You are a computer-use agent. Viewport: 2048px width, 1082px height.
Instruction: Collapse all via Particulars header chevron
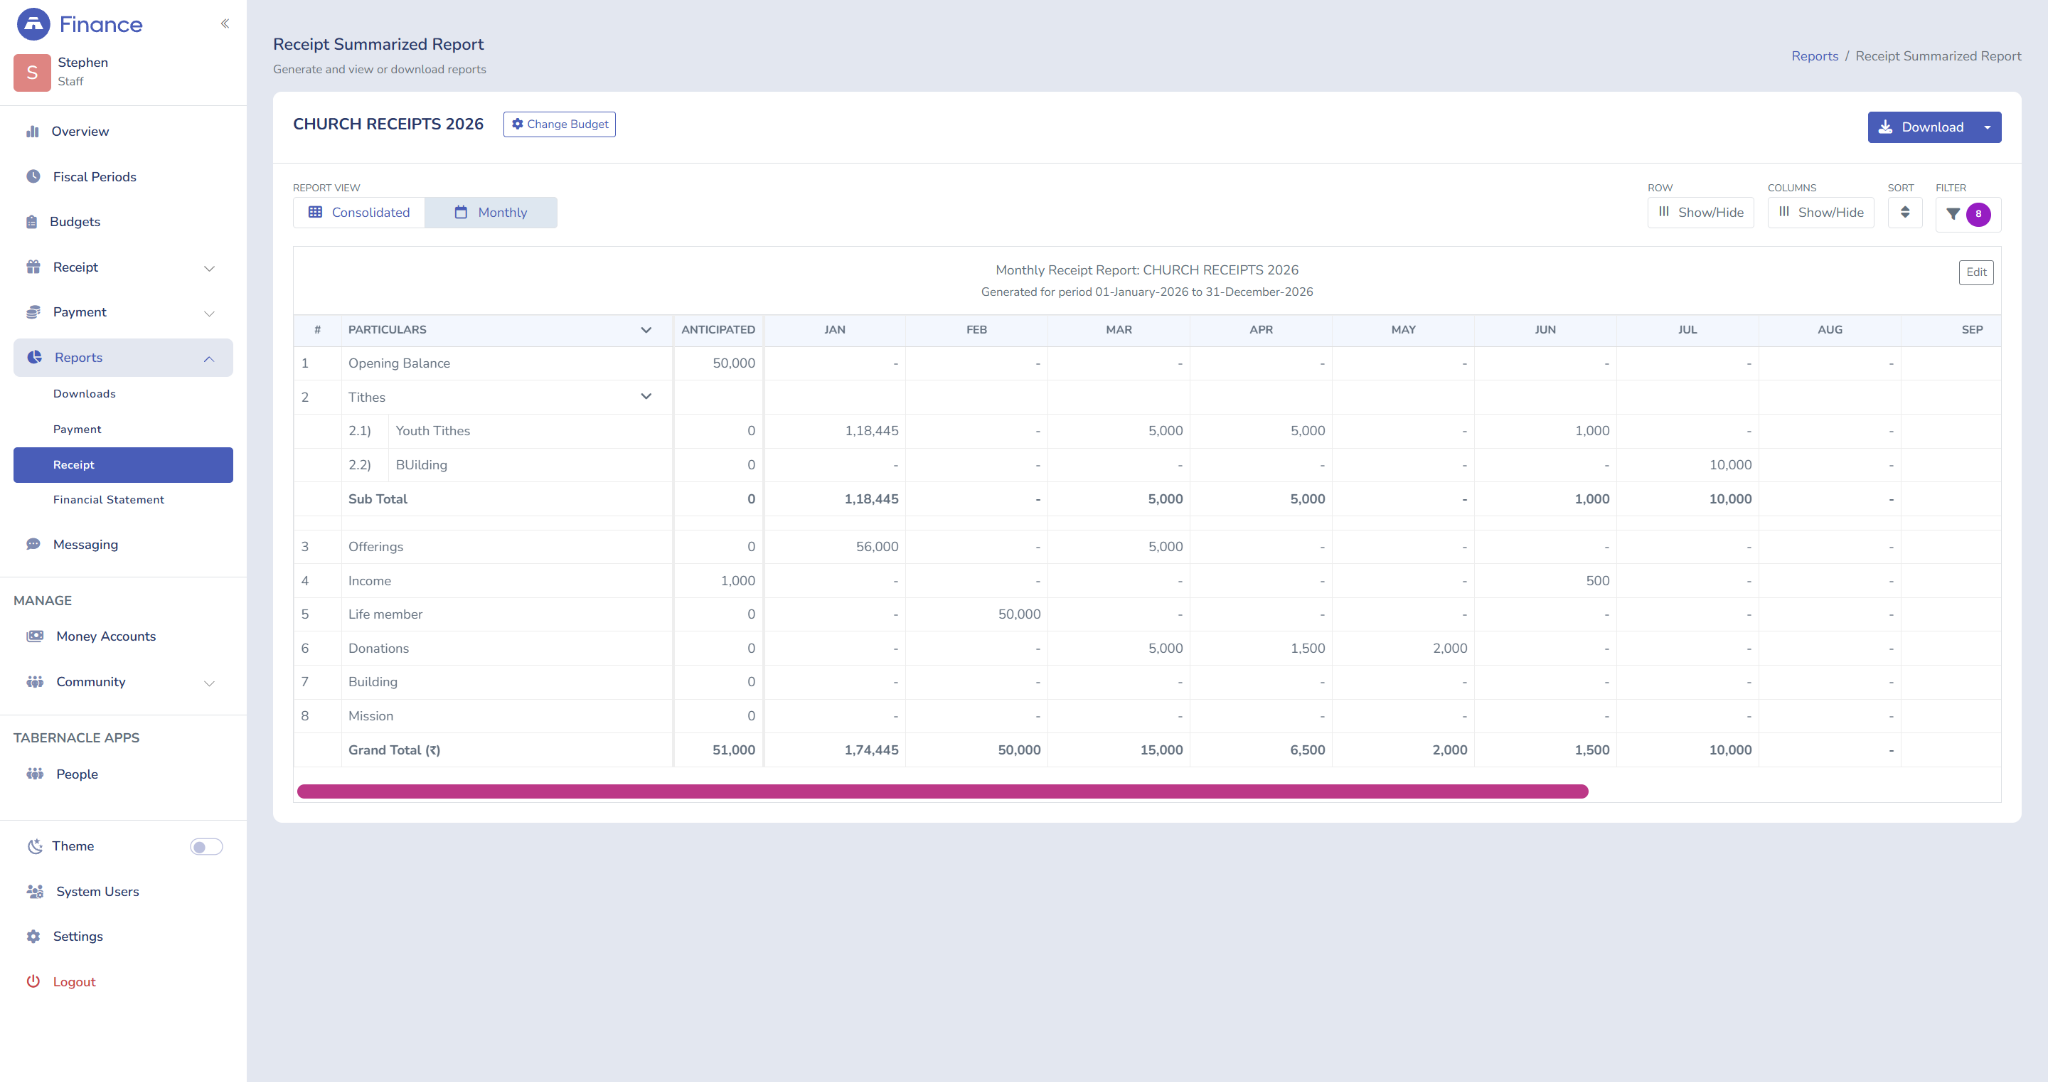click(646, 330)
